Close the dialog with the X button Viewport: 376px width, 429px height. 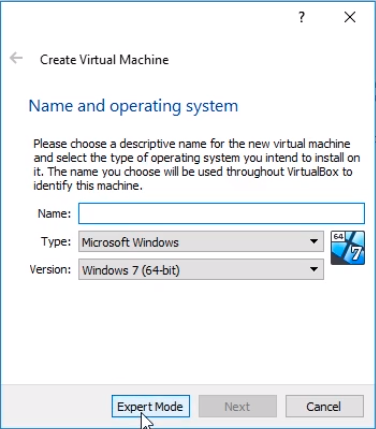350,17
